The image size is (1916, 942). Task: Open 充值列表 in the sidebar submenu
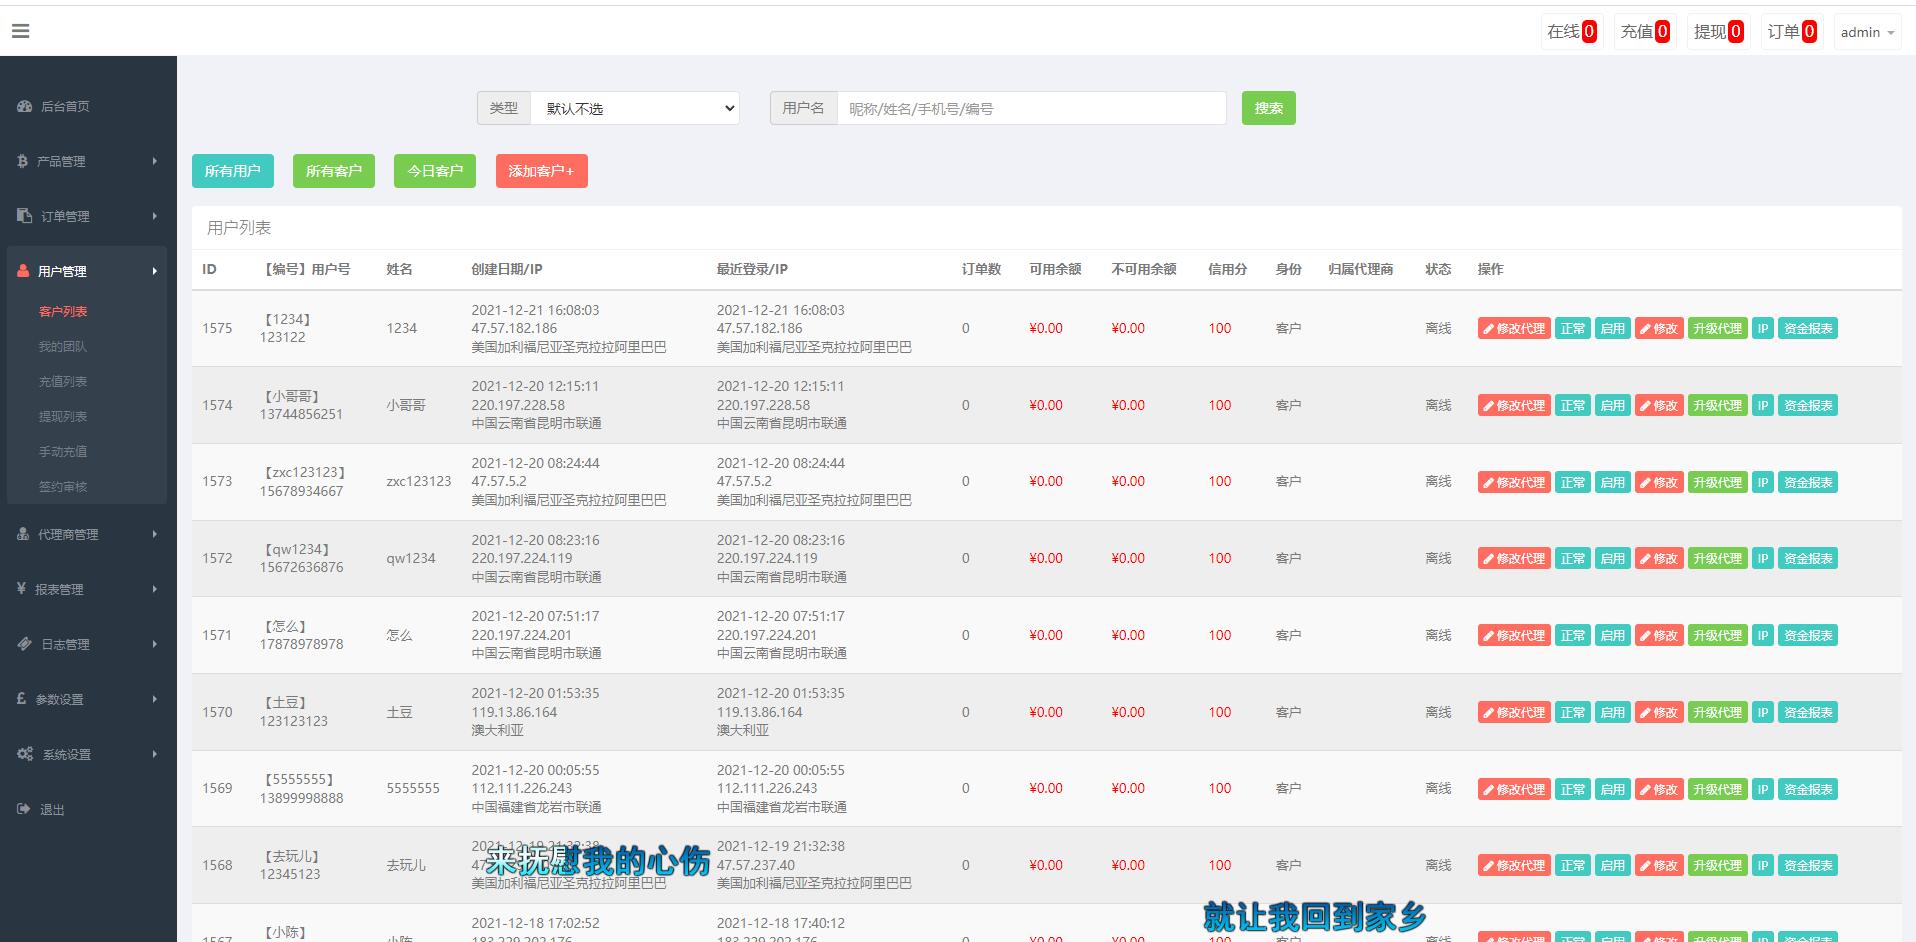coord(63,381)
